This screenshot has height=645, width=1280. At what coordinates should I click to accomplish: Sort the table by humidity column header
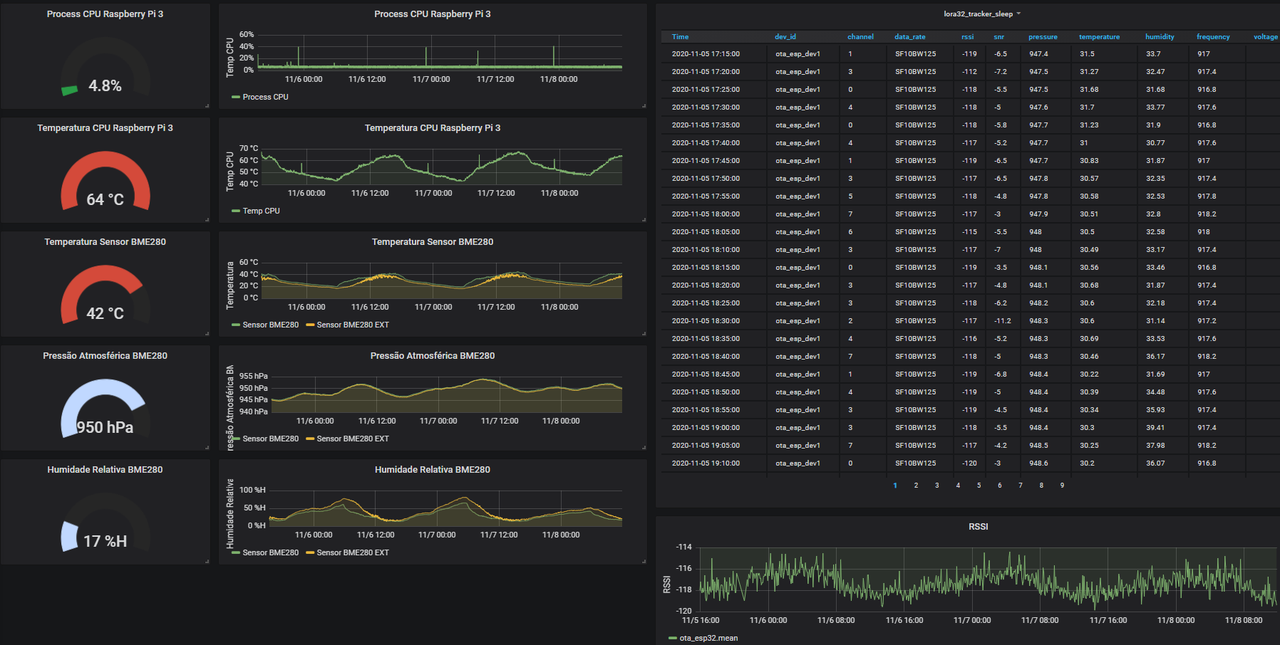pyautogui.click(x=1160, y=37)
